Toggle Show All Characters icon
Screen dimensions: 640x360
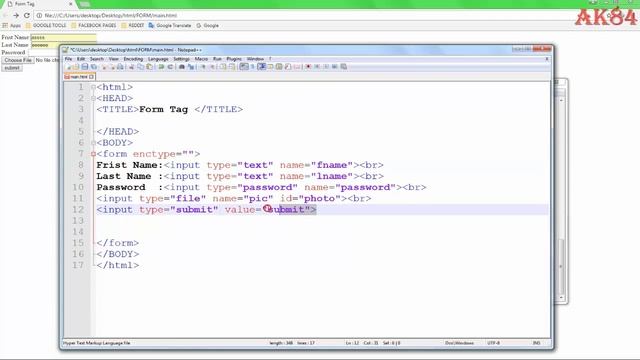(x=253, y=67)
